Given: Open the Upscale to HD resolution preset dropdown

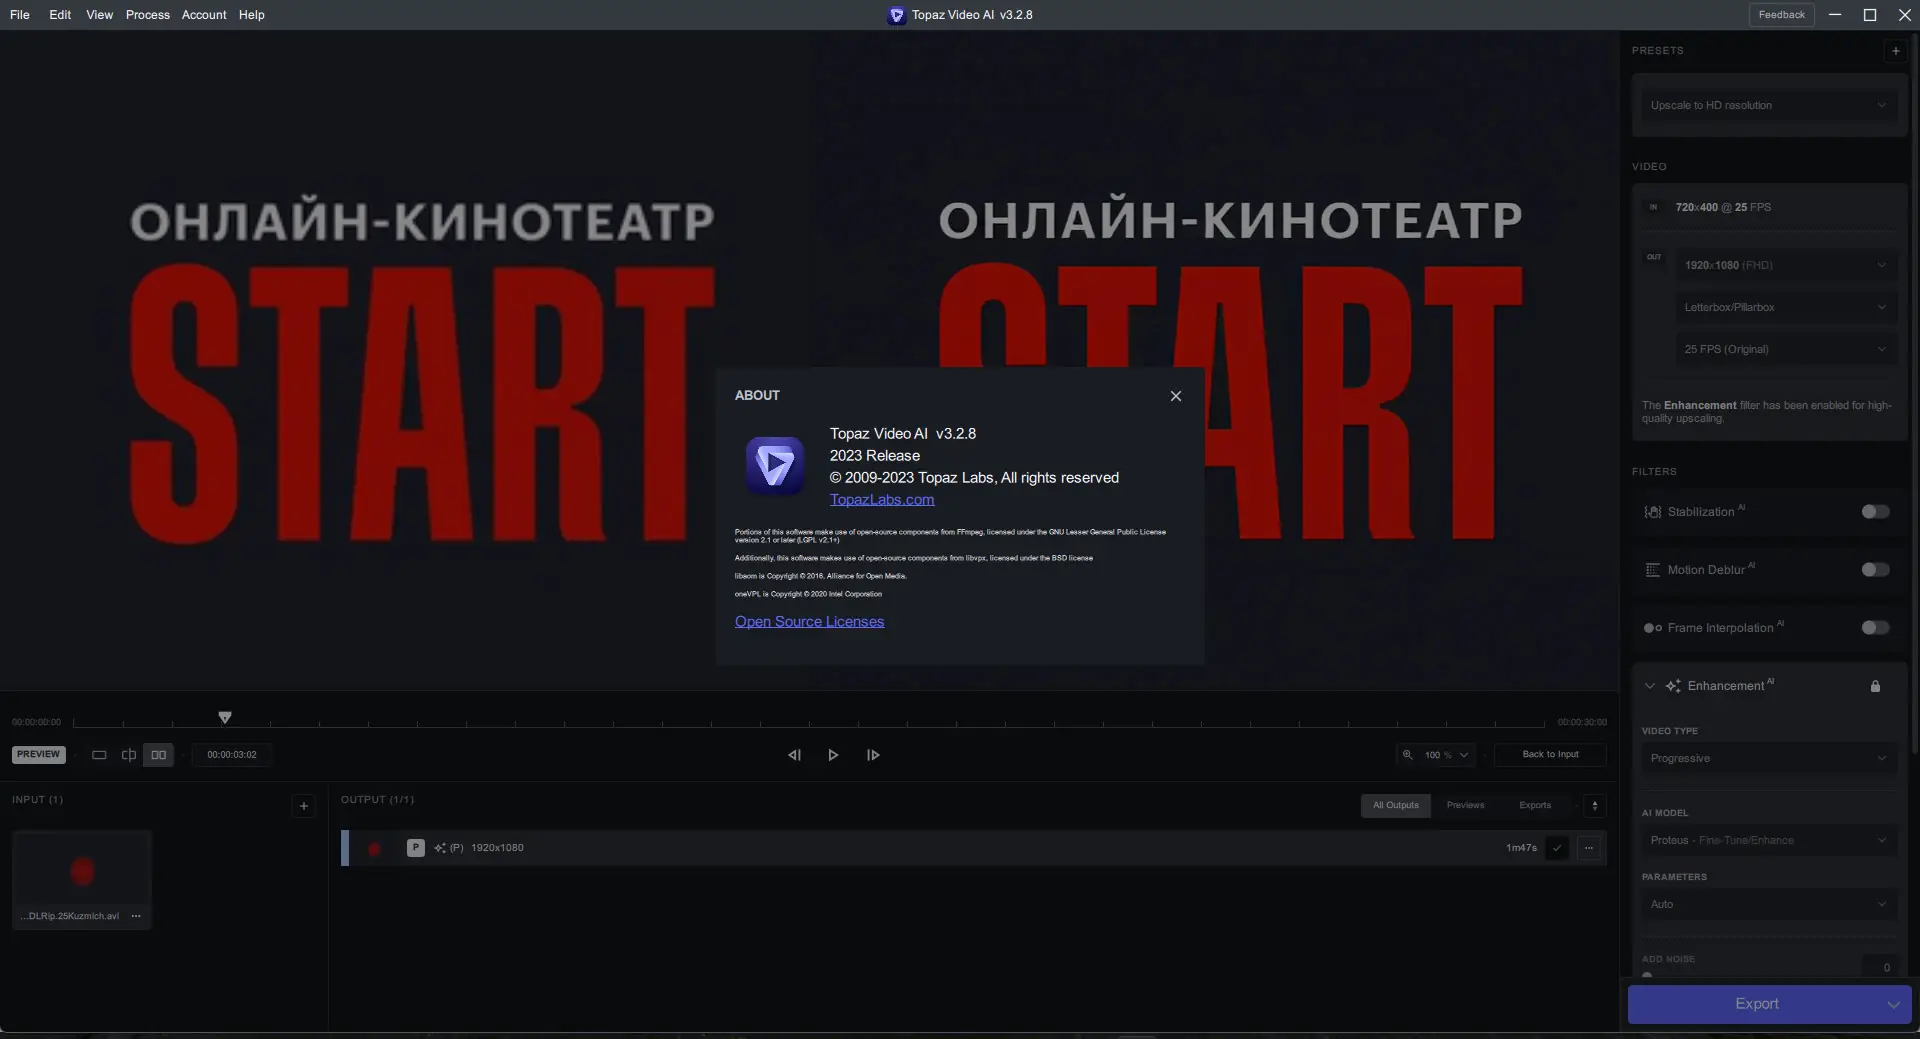Looking at the screenshot, I should tap(1768, 105).
